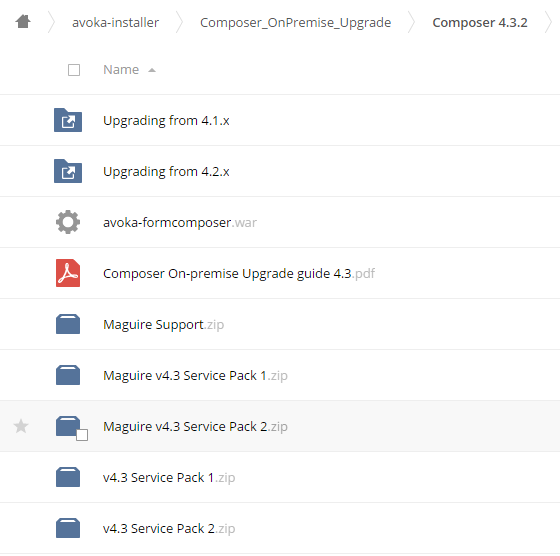Click archive icon of v4.3 Service Pack 2.zip
This screenshot has height=556, width=560.
(68, 529)
